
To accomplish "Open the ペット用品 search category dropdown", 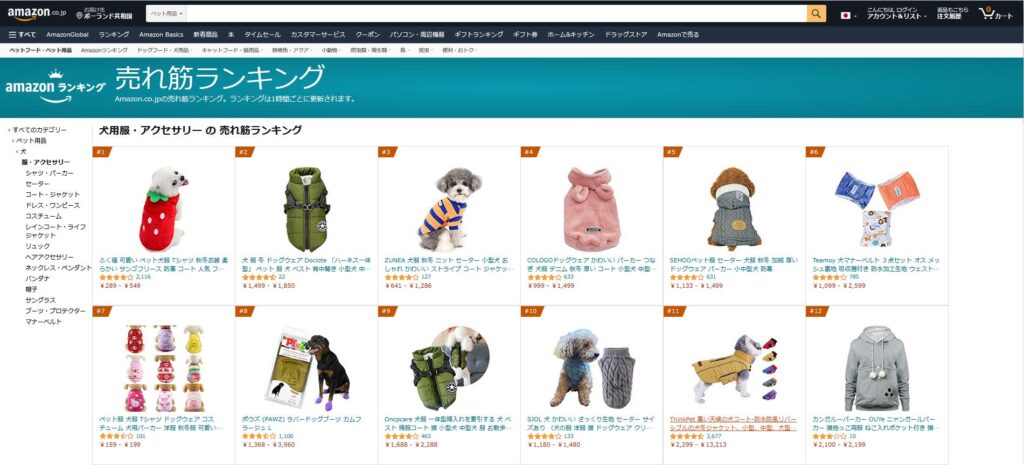I will pos(166,14).
